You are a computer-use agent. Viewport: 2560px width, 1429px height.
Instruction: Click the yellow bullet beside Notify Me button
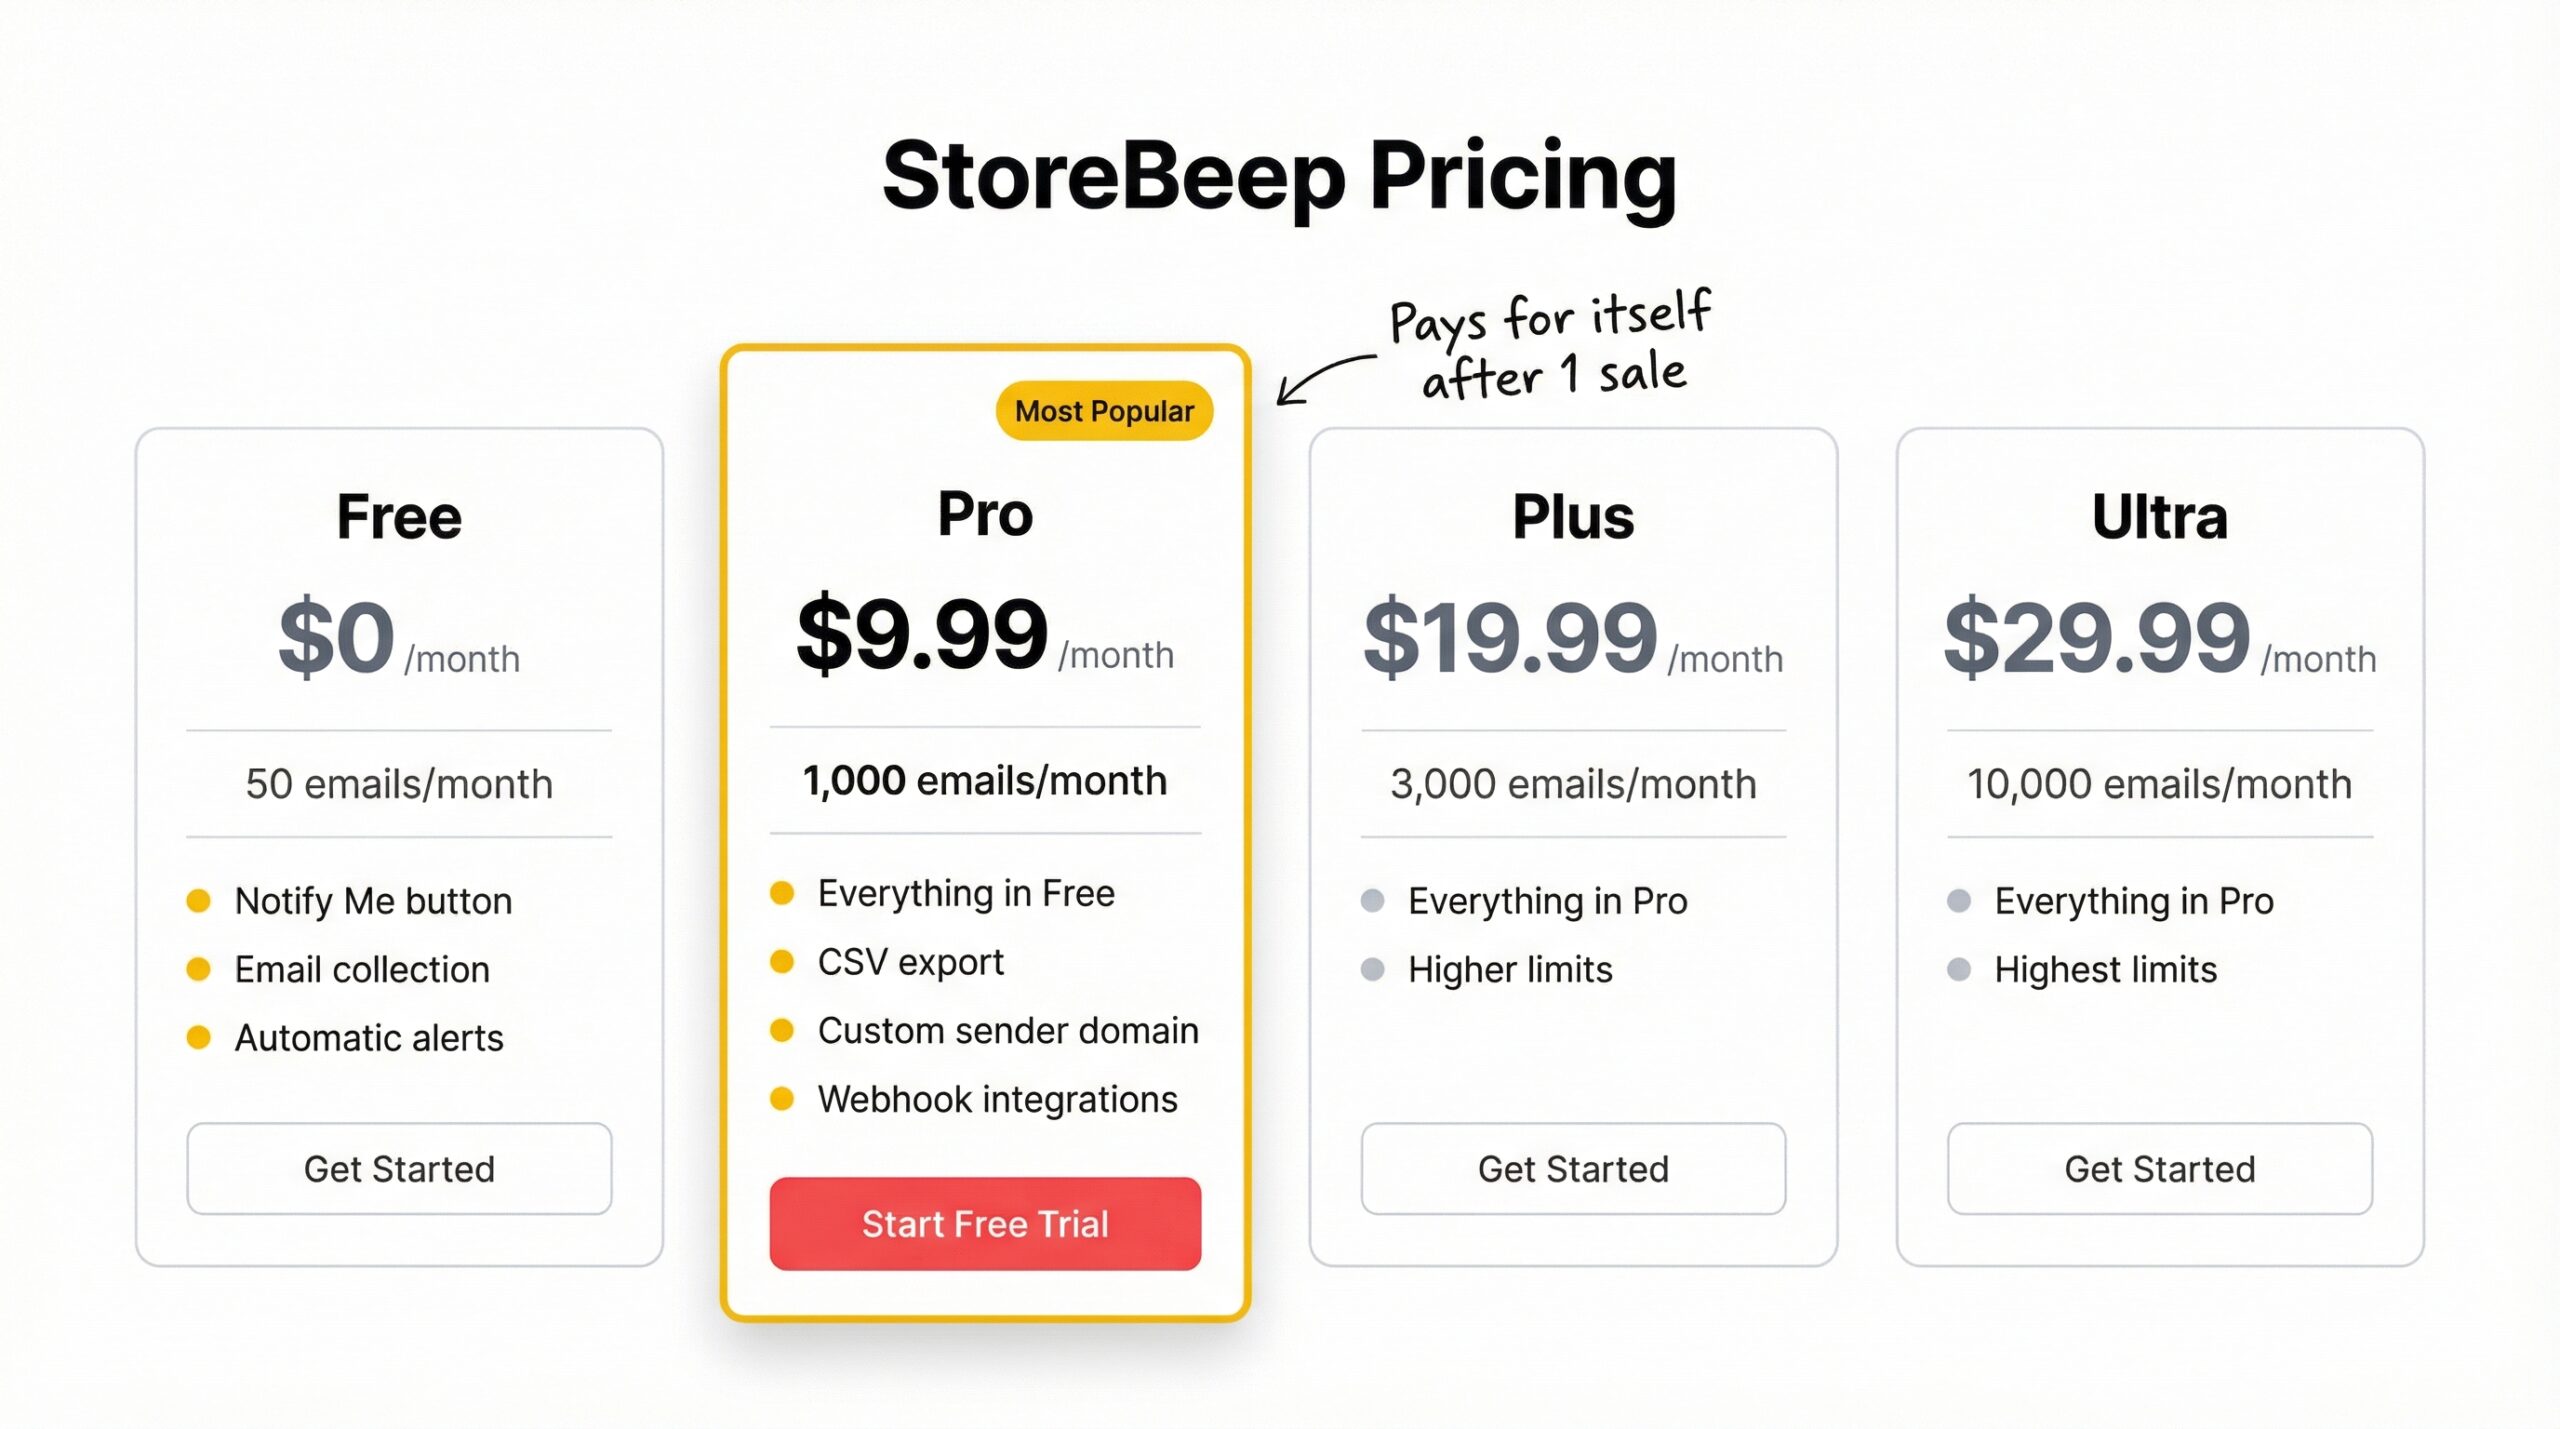(x=200, y=901)
